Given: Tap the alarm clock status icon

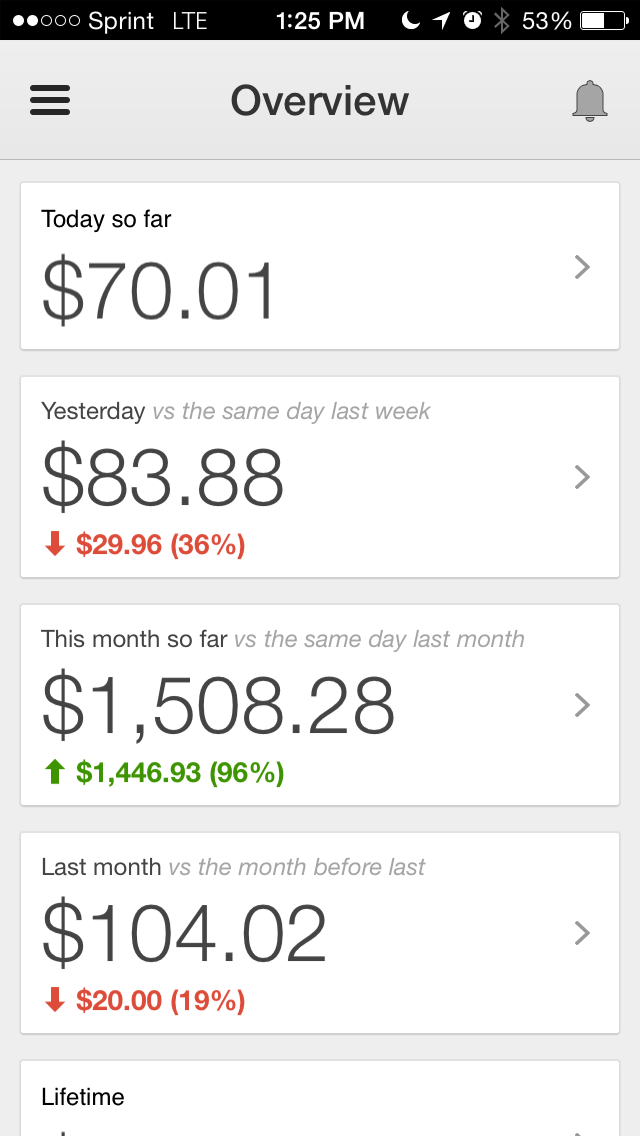Looking at the screenshot, I should click(x=474, y=20).
